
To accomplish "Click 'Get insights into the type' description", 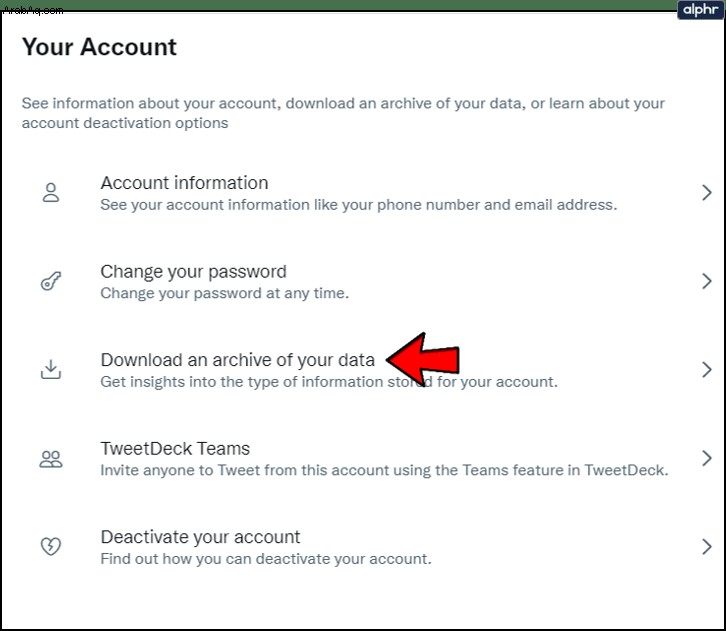I will [329, 382].
